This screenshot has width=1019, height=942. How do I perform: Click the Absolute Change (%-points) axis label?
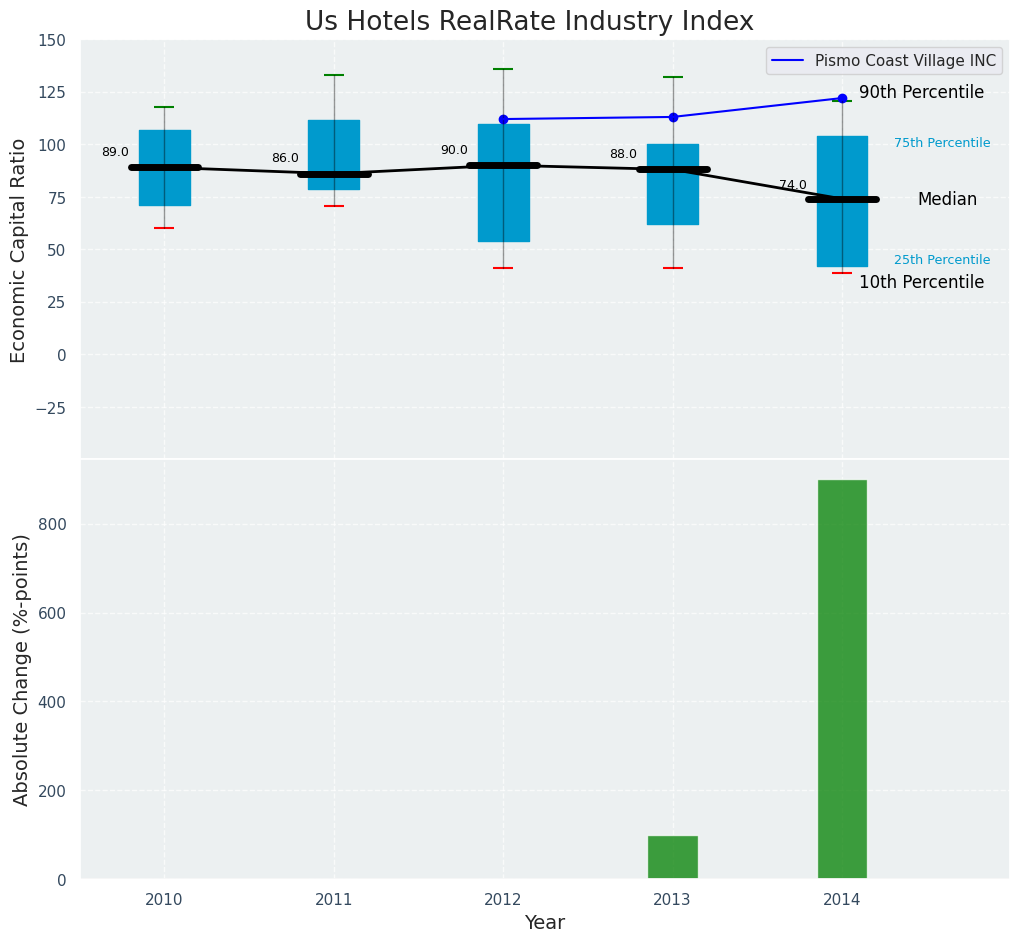(21, 669)
